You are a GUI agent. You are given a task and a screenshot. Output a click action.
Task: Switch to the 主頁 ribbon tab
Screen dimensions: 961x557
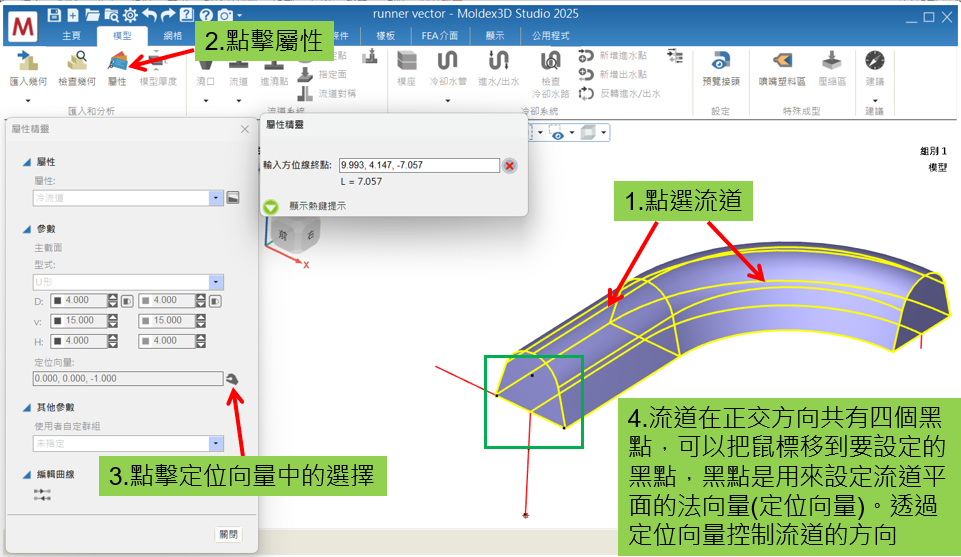tap(71, 36)
